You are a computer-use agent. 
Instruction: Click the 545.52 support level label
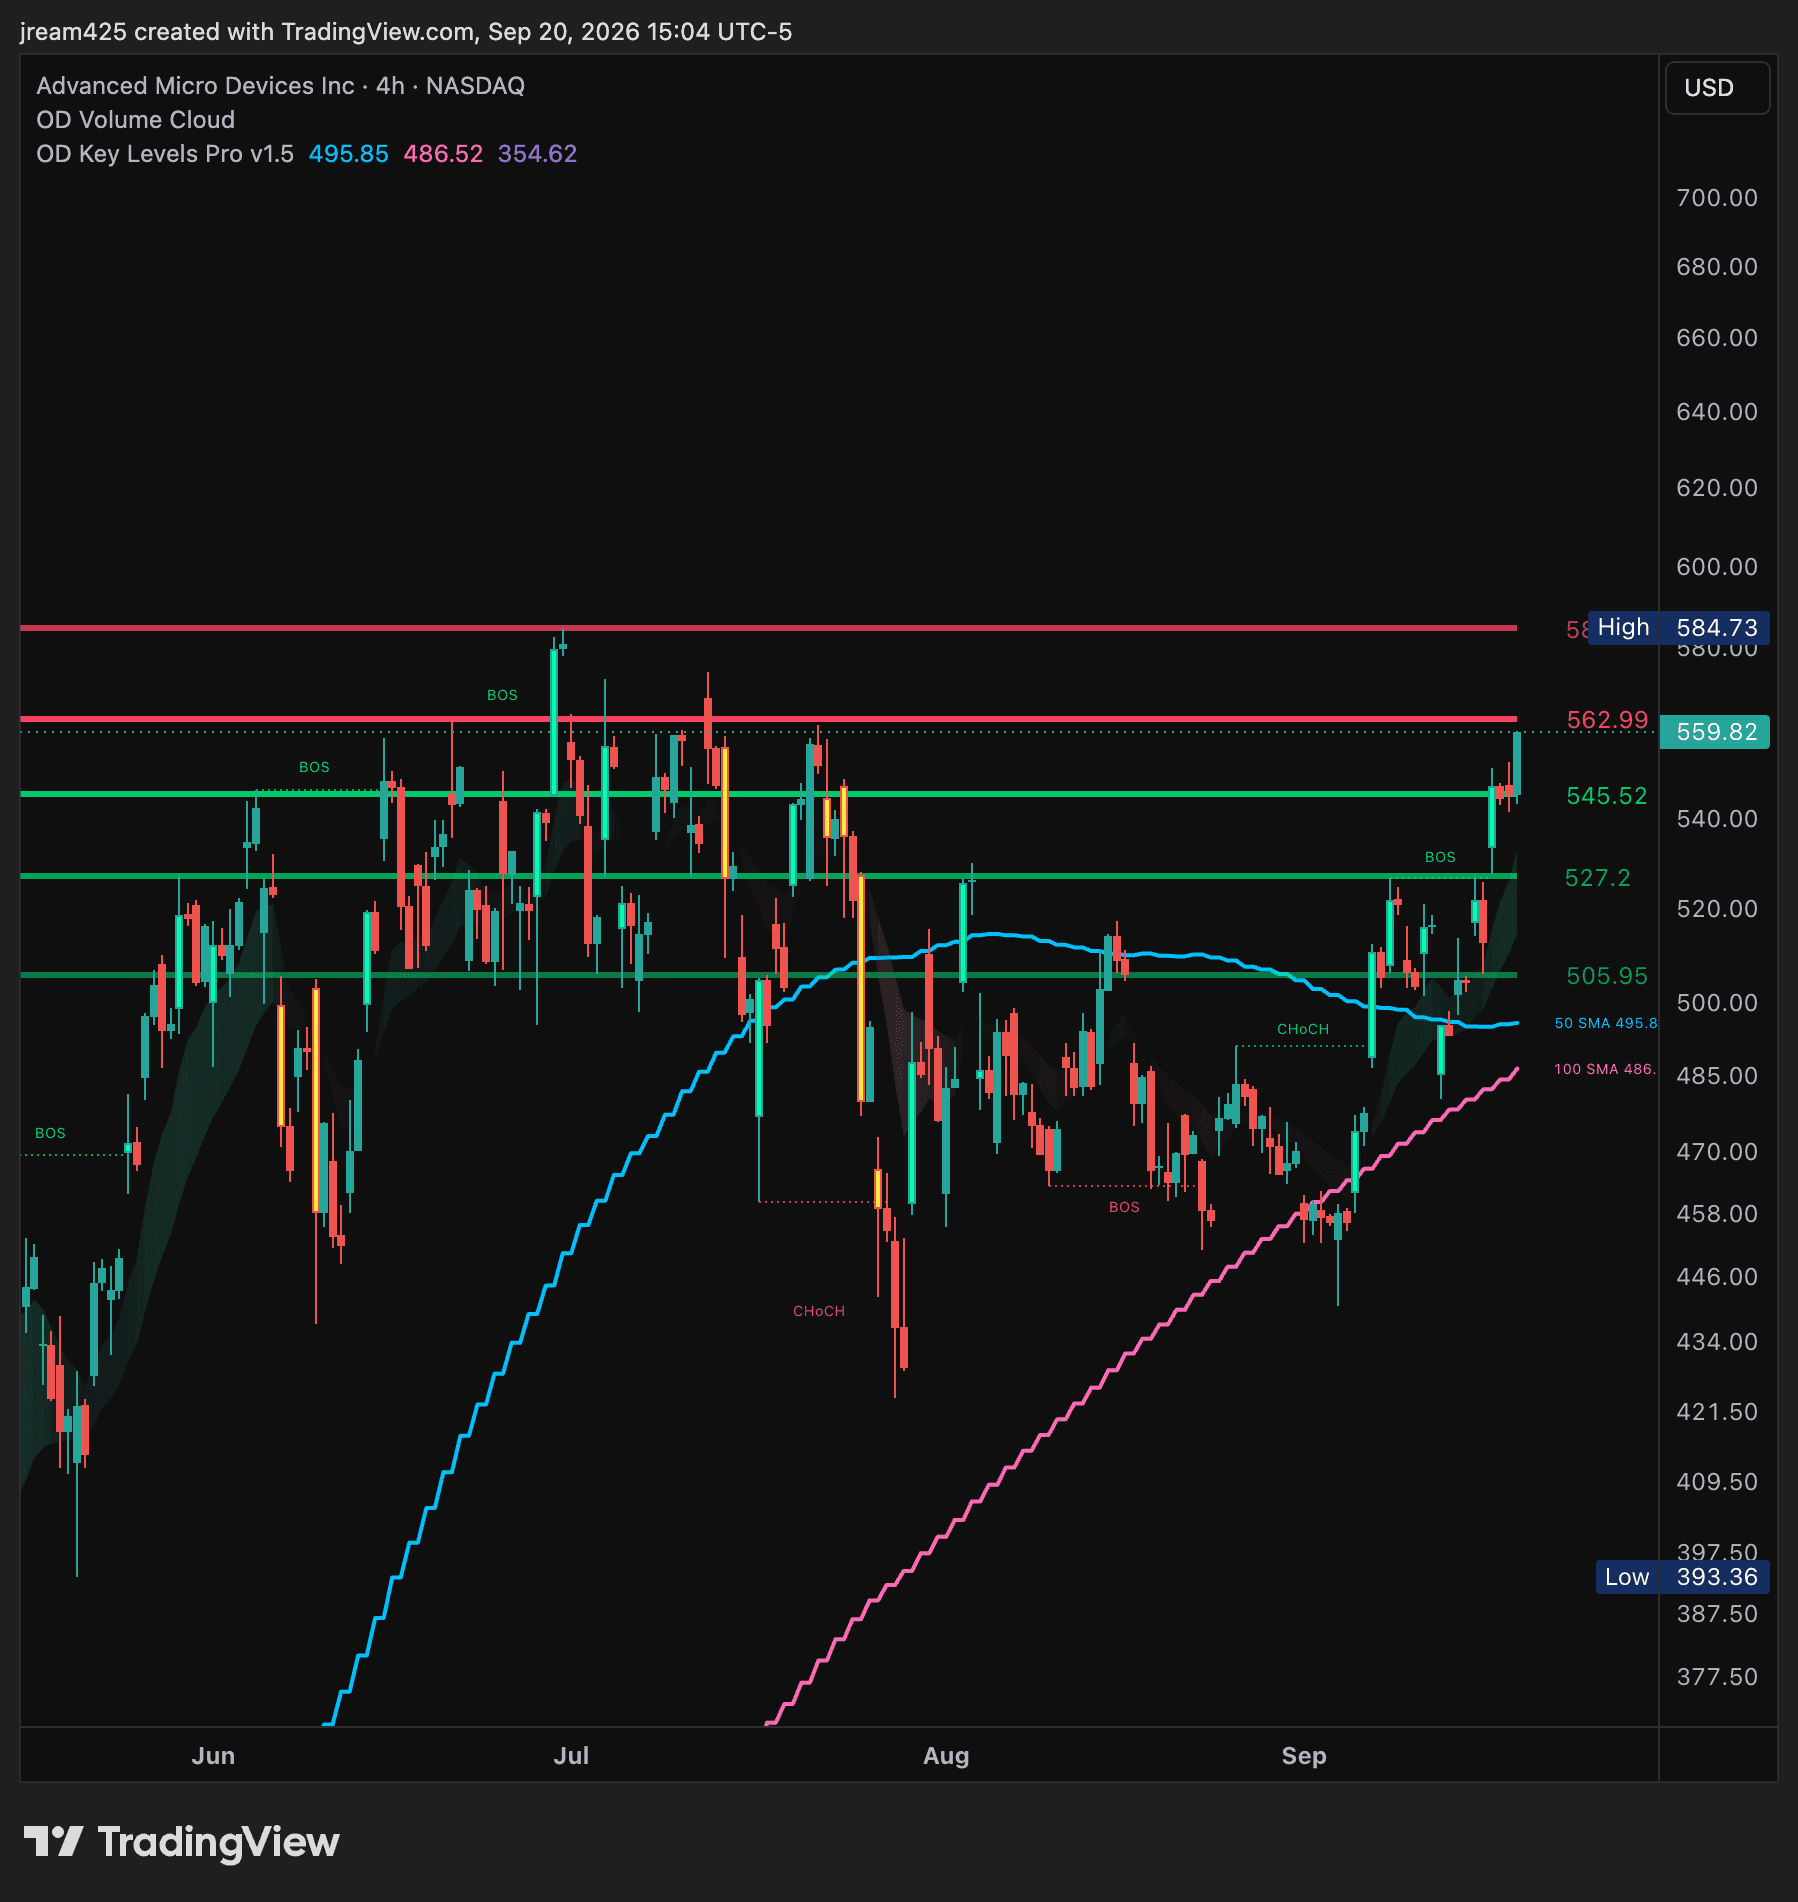tap(1607, 796)
